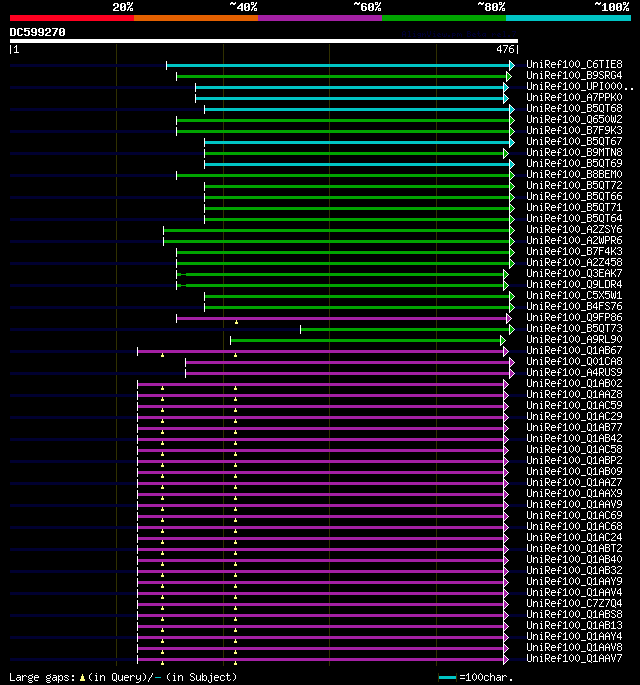This screenshot has height=685, width=640.
Task: Open hit UniRef100_Q1AC58
Action: click(574, 450)
